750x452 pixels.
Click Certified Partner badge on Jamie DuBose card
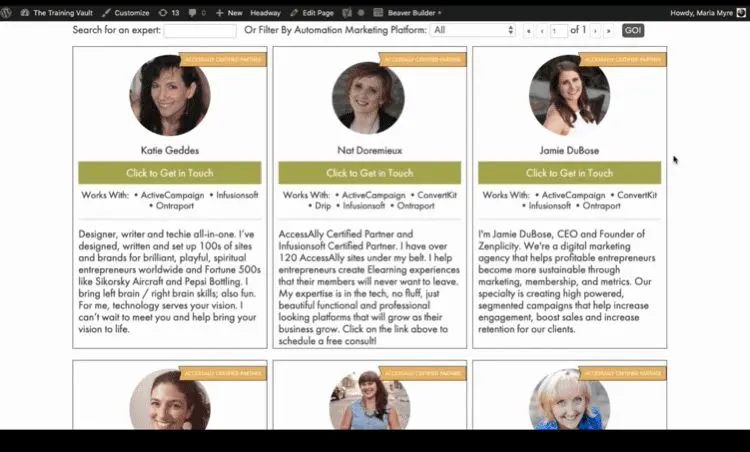[x=623, y=60]
